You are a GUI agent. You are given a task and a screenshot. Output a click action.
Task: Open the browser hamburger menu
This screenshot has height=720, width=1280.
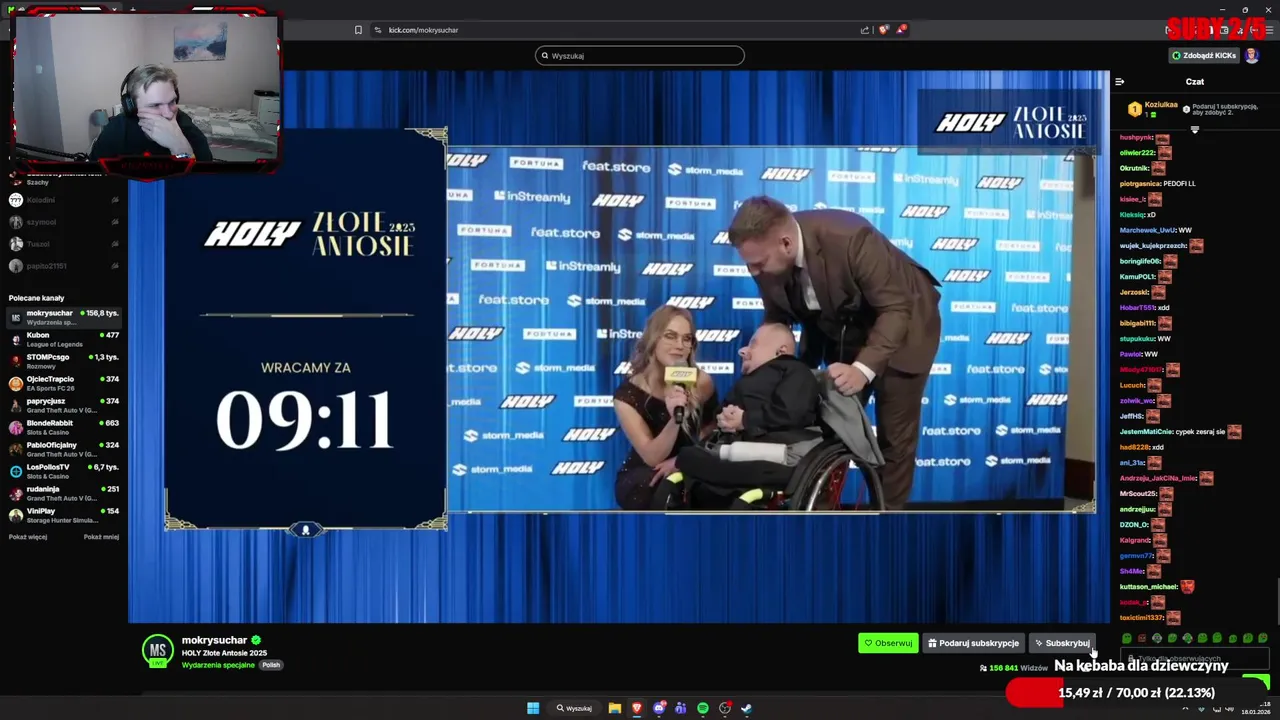1268,30
